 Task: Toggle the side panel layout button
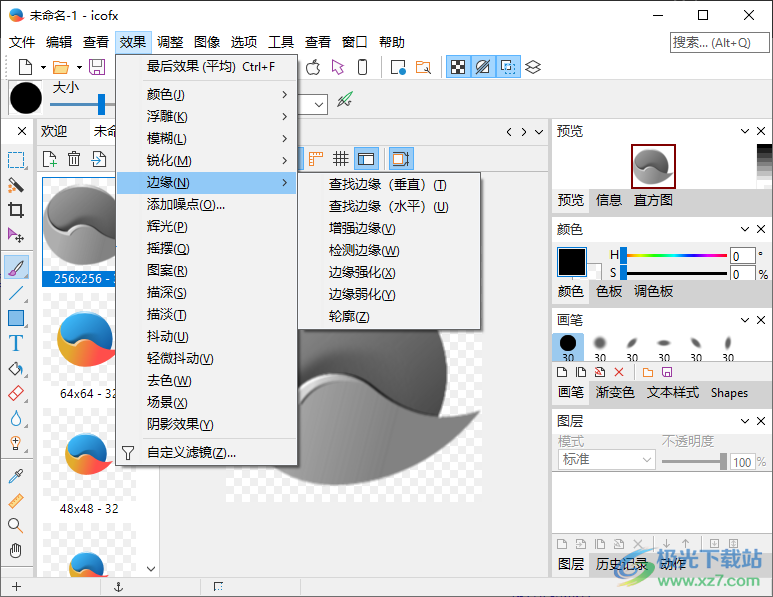coord(366,159)
